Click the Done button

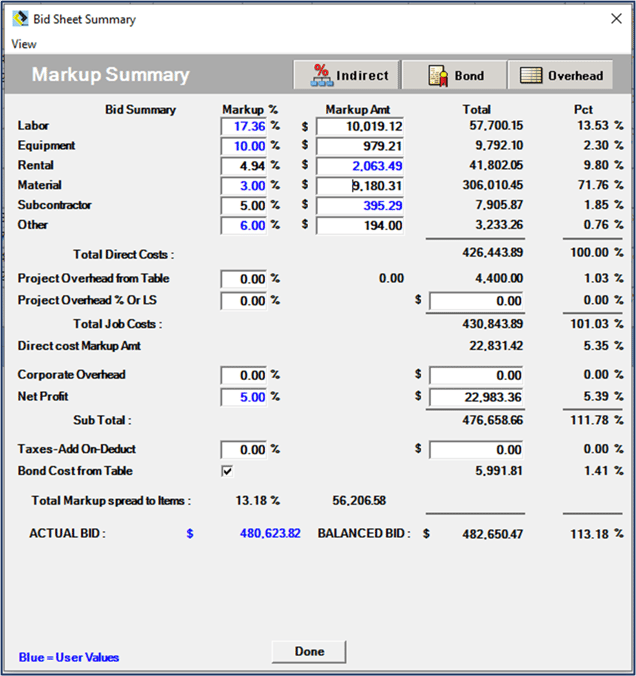click(x=309, y=651)
